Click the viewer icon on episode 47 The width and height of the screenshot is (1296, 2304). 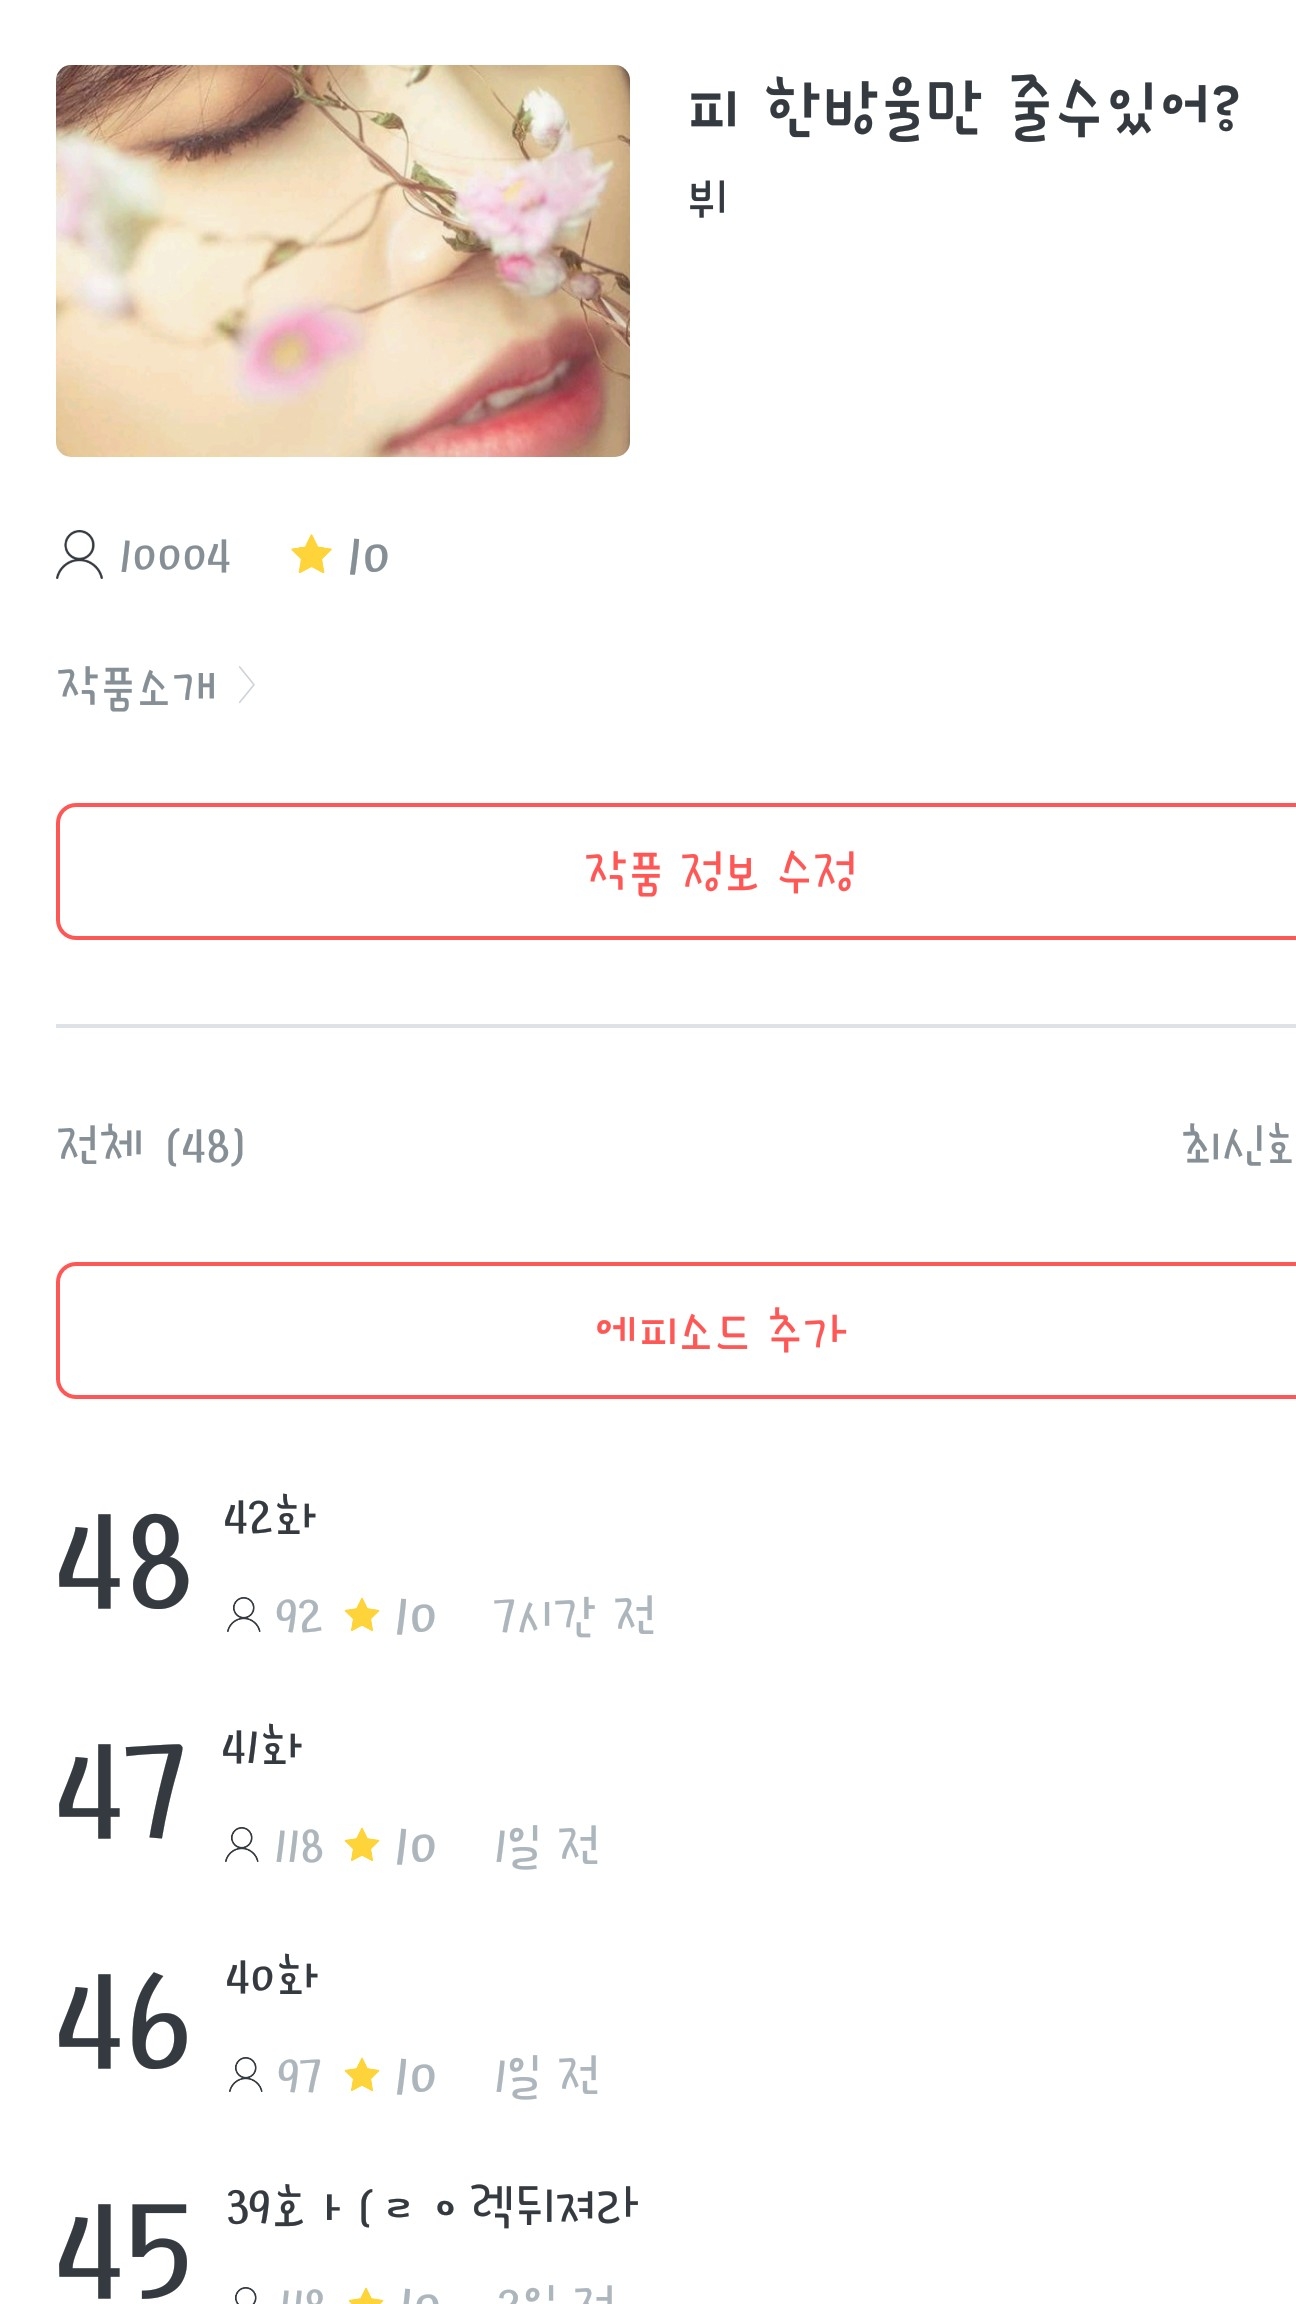pyautogui.click(x=242, y=1845)
